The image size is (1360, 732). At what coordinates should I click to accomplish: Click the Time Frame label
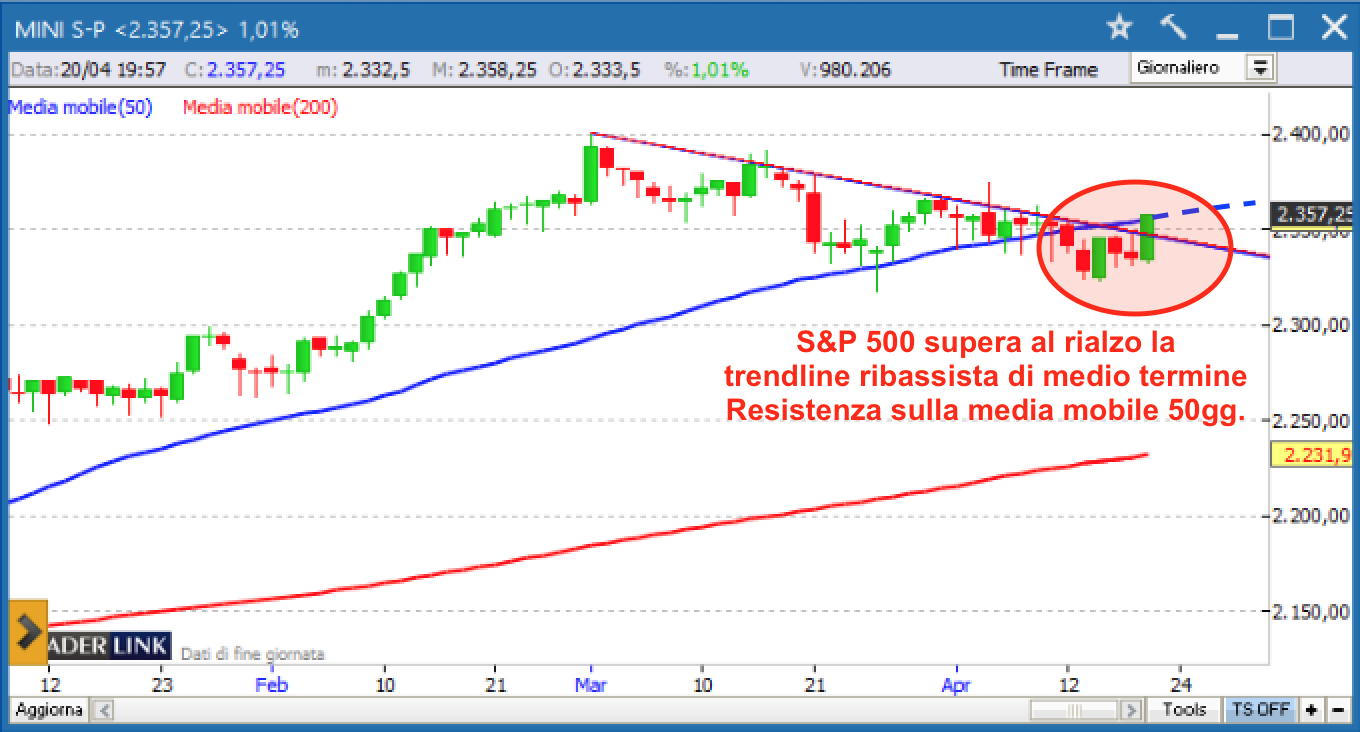point(1048,70)
